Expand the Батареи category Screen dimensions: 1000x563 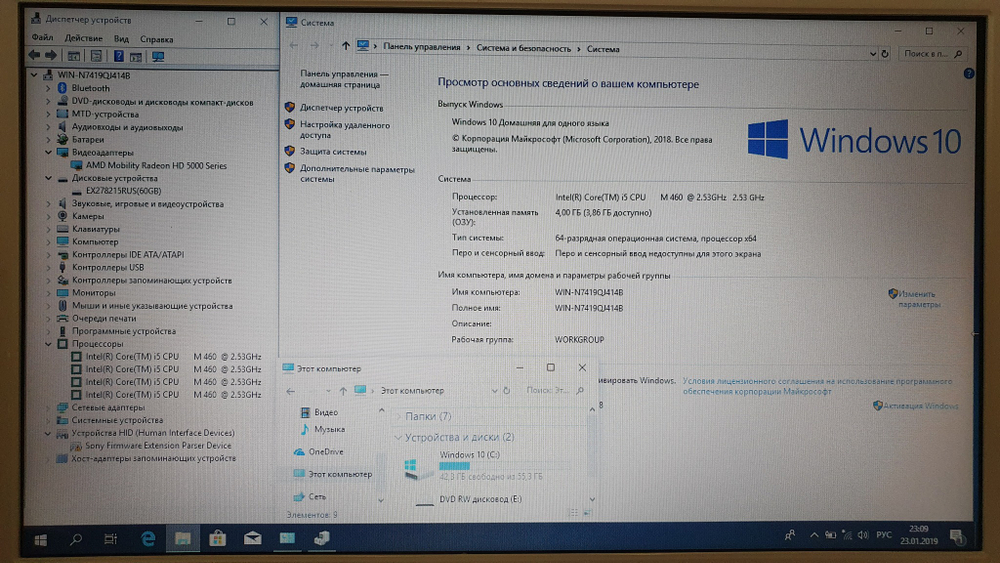click(x=48, y=140)
